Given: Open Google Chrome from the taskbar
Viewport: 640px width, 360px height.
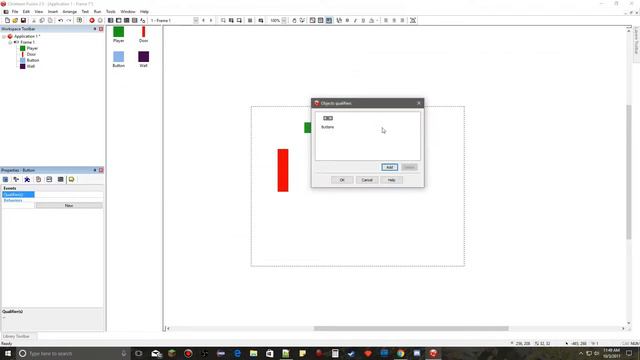Looking at the screenshot, I should [400, 353].
